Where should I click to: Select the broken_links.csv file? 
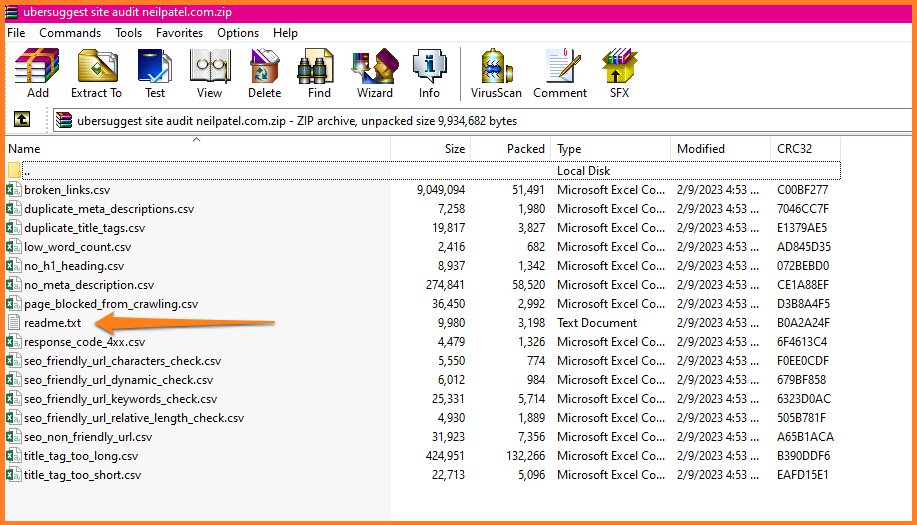tap(67, 190)
